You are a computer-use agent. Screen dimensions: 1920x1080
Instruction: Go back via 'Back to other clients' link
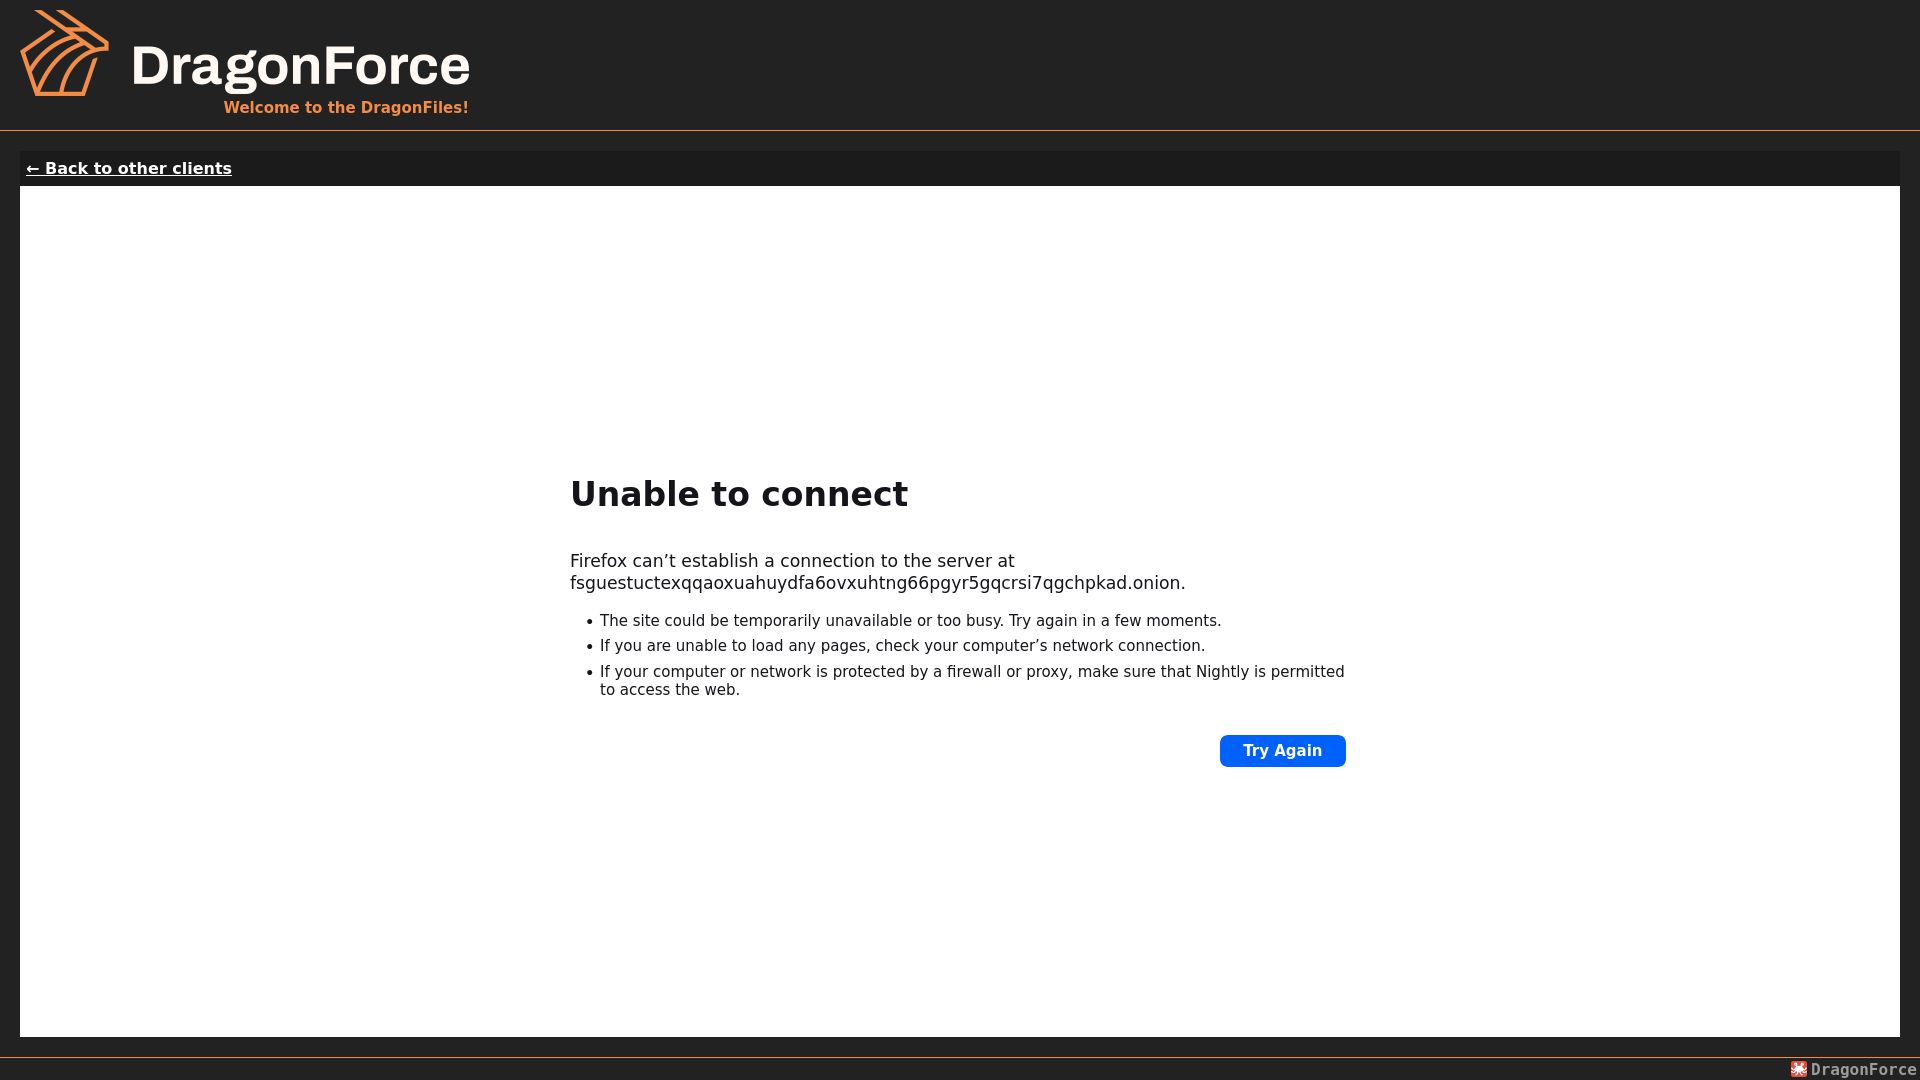click(129, 169)
